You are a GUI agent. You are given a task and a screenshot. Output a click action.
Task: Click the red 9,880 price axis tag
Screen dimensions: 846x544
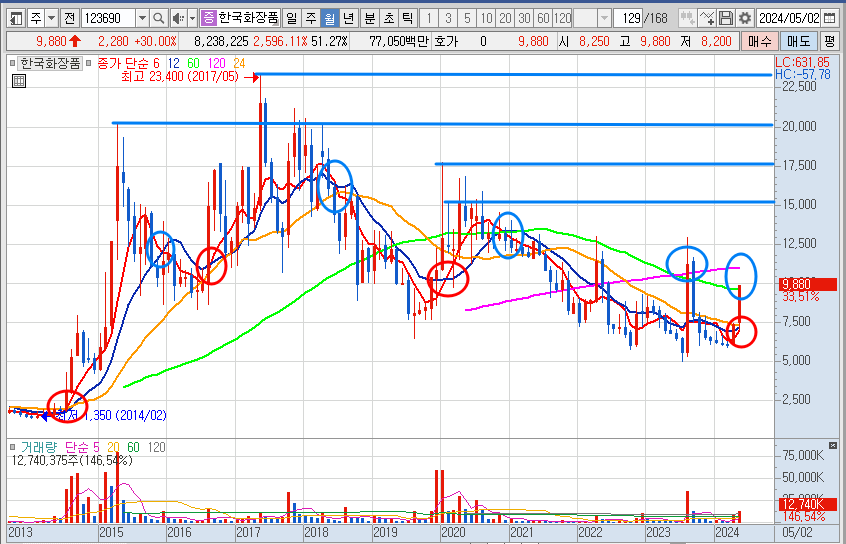(x=807, y=284)
